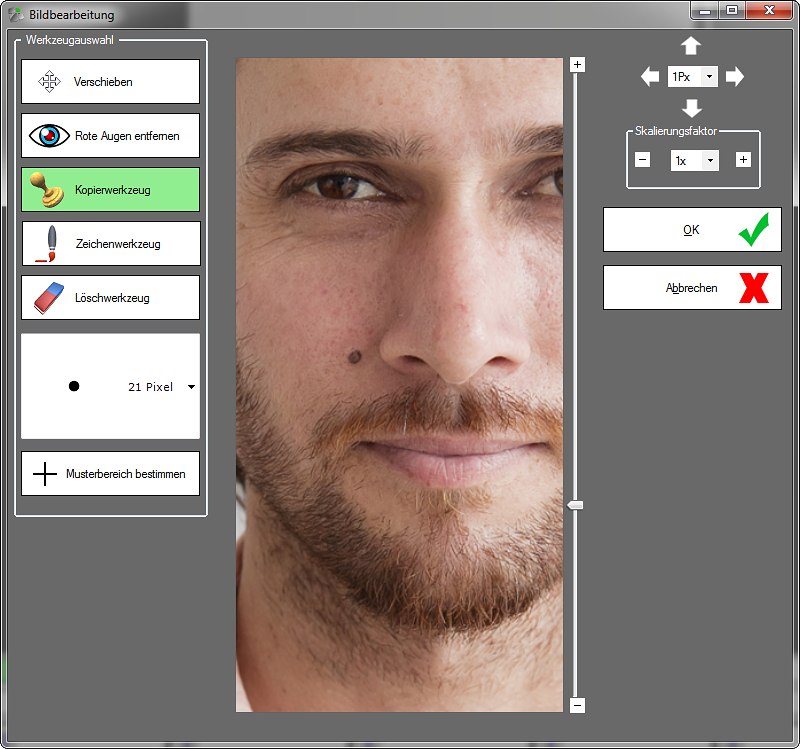800x749 pixels.
Task: Close the Bildbearbeitung window
Action: 769,10
